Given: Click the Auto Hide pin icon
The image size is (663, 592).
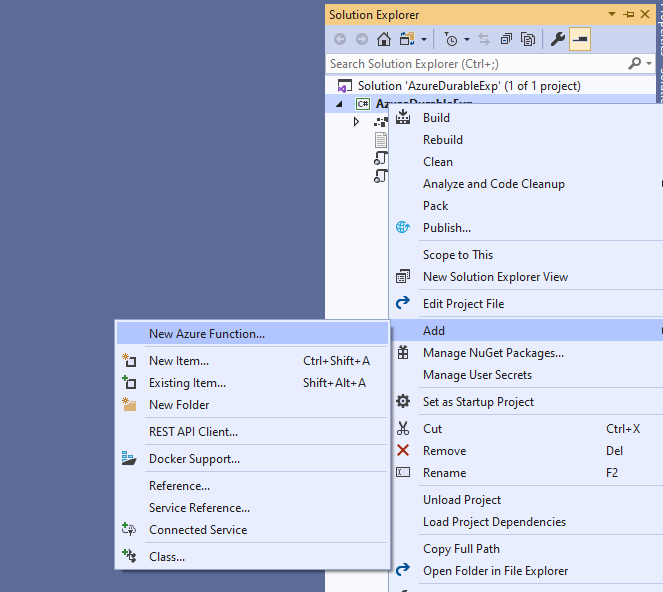Looking at the screenshot, I should (628, 14).
